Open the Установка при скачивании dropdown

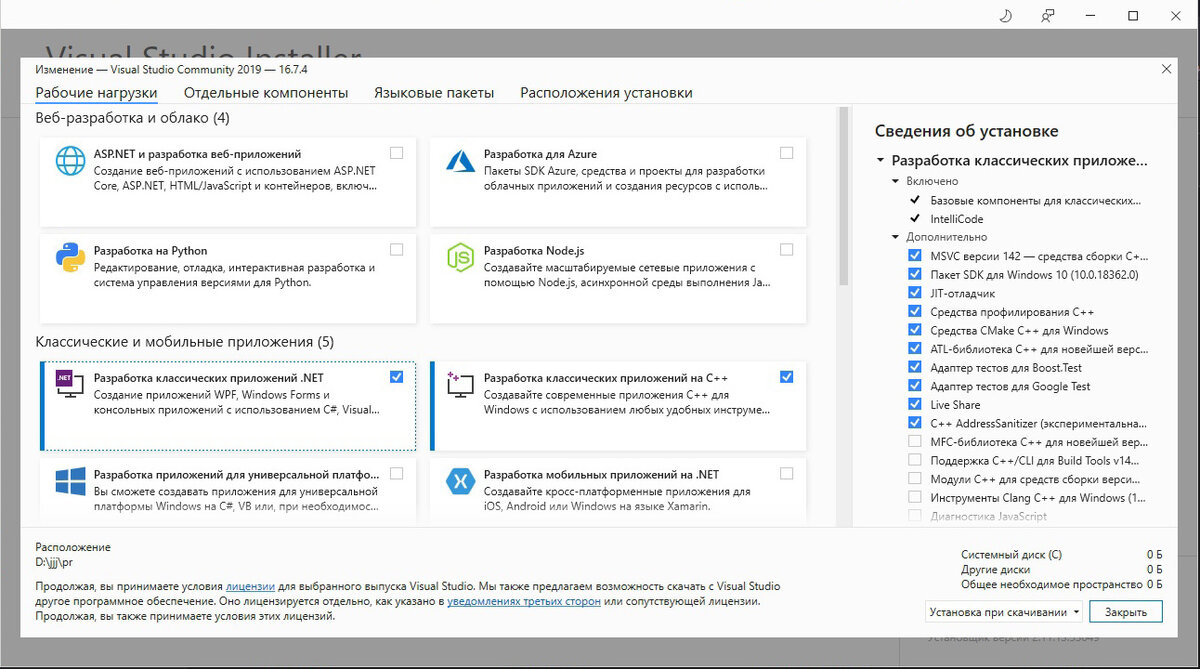tap(1004, 612)
